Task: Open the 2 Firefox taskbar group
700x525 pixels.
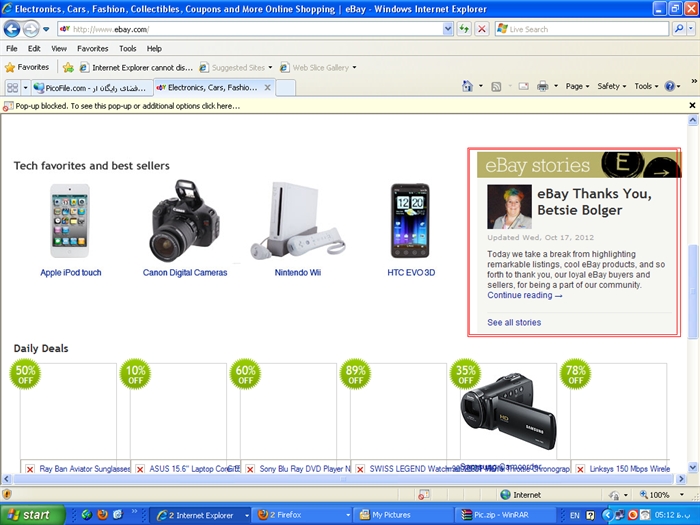Action: pyautogui.click(x=301, y=515)
